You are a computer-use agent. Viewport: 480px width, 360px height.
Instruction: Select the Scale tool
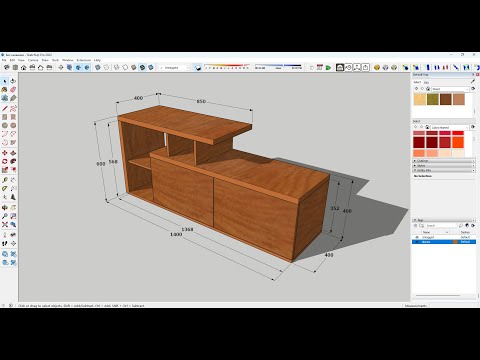click(5, 170)
